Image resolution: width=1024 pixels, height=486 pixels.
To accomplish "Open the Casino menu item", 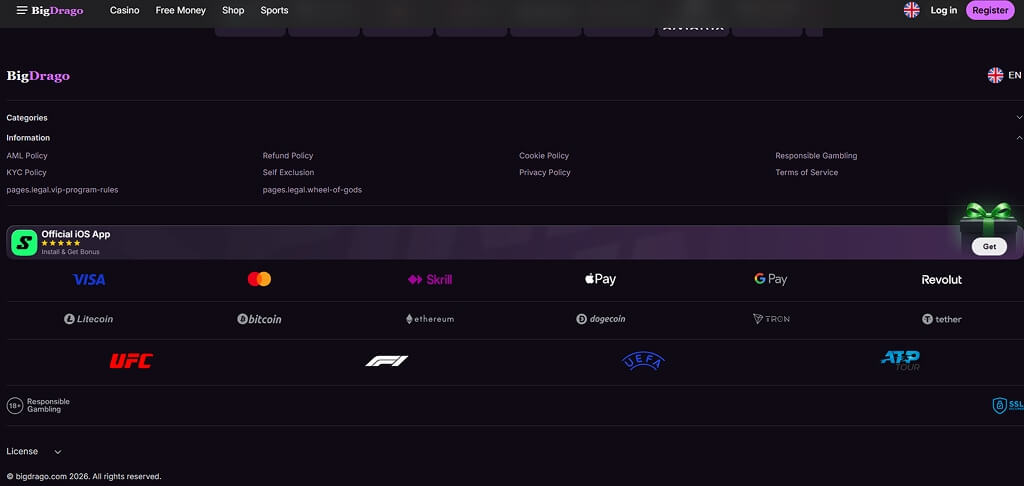I will coord(124,10).
